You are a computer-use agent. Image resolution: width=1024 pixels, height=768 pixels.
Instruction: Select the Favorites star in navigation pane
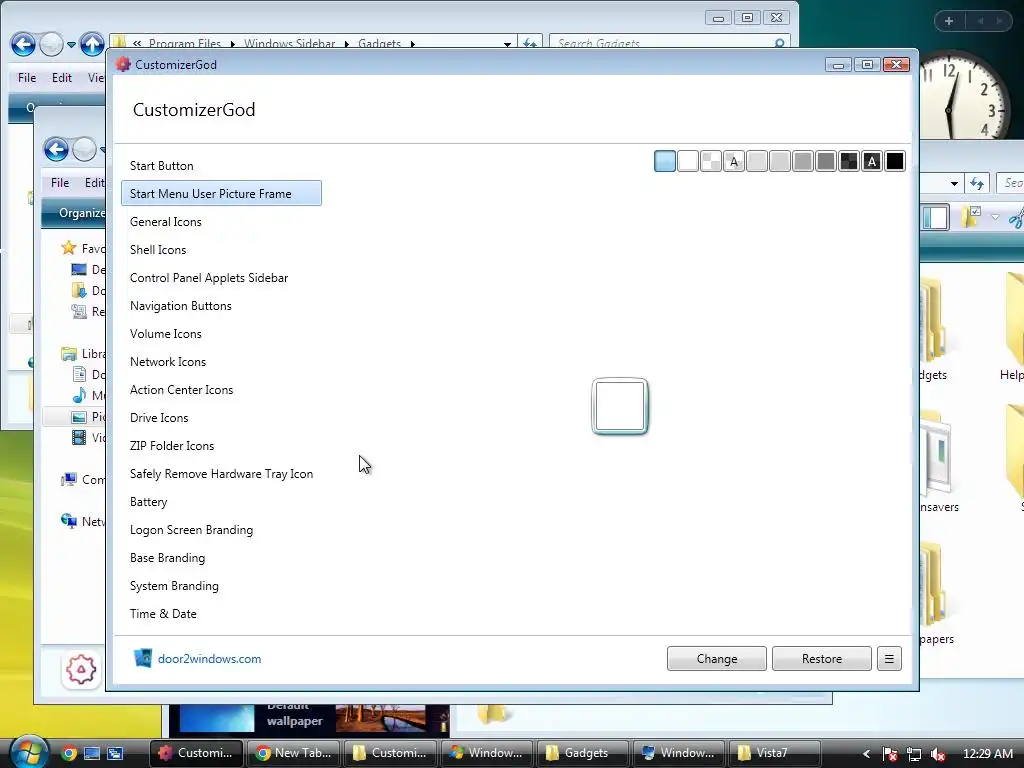(x=69, y=248)
